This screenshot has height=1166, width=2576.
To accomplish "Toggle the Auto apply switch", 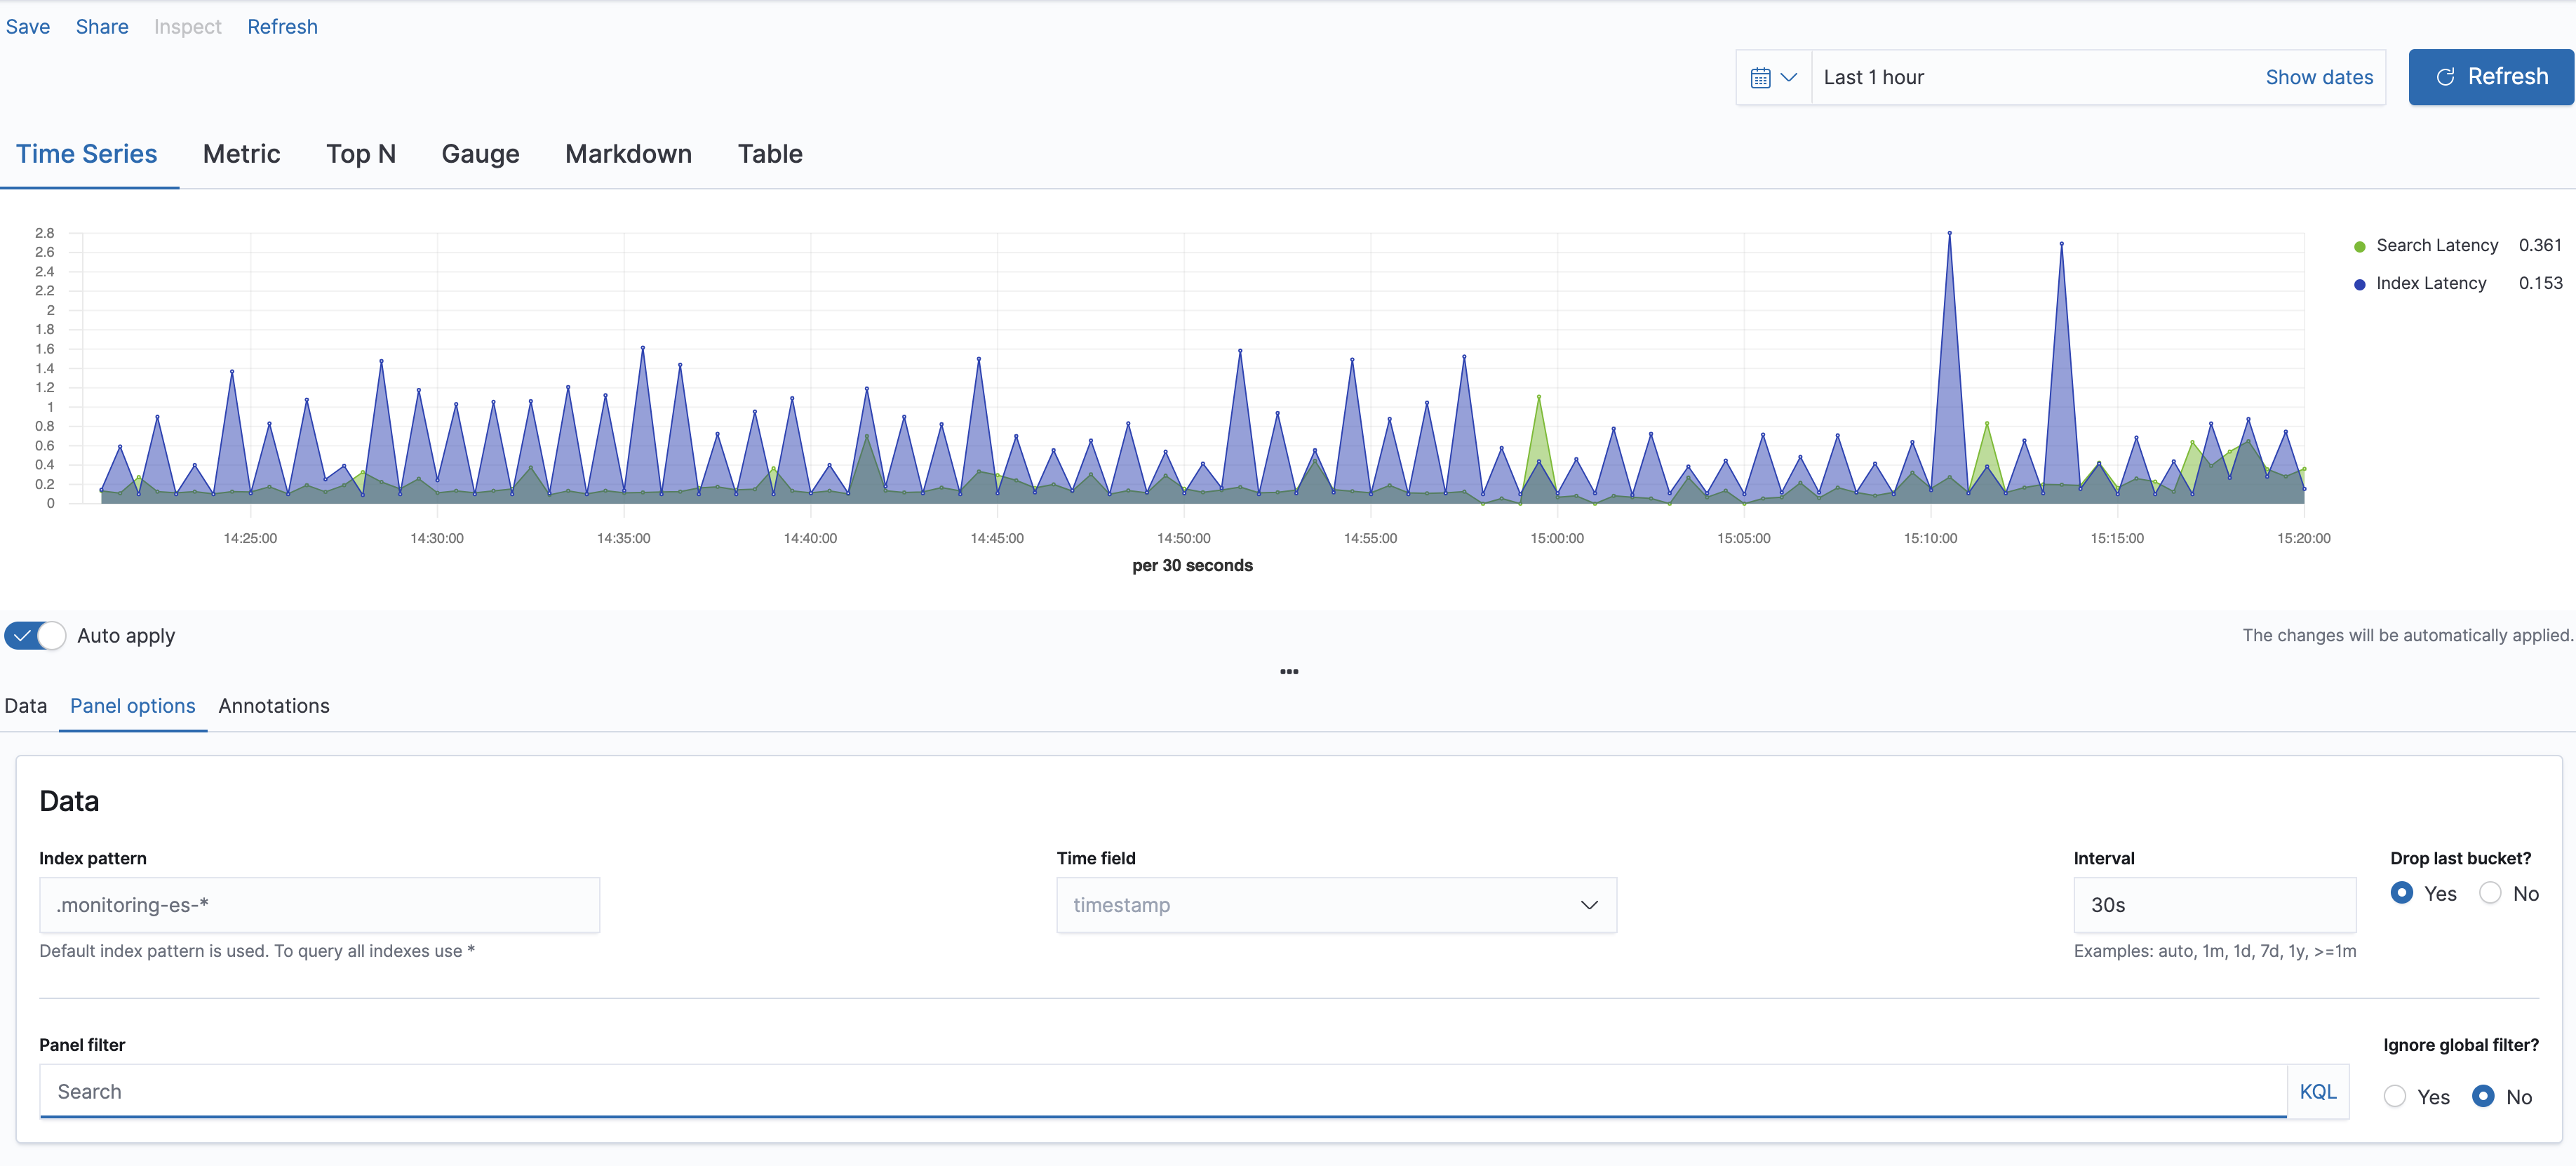I will coord(35,635).
